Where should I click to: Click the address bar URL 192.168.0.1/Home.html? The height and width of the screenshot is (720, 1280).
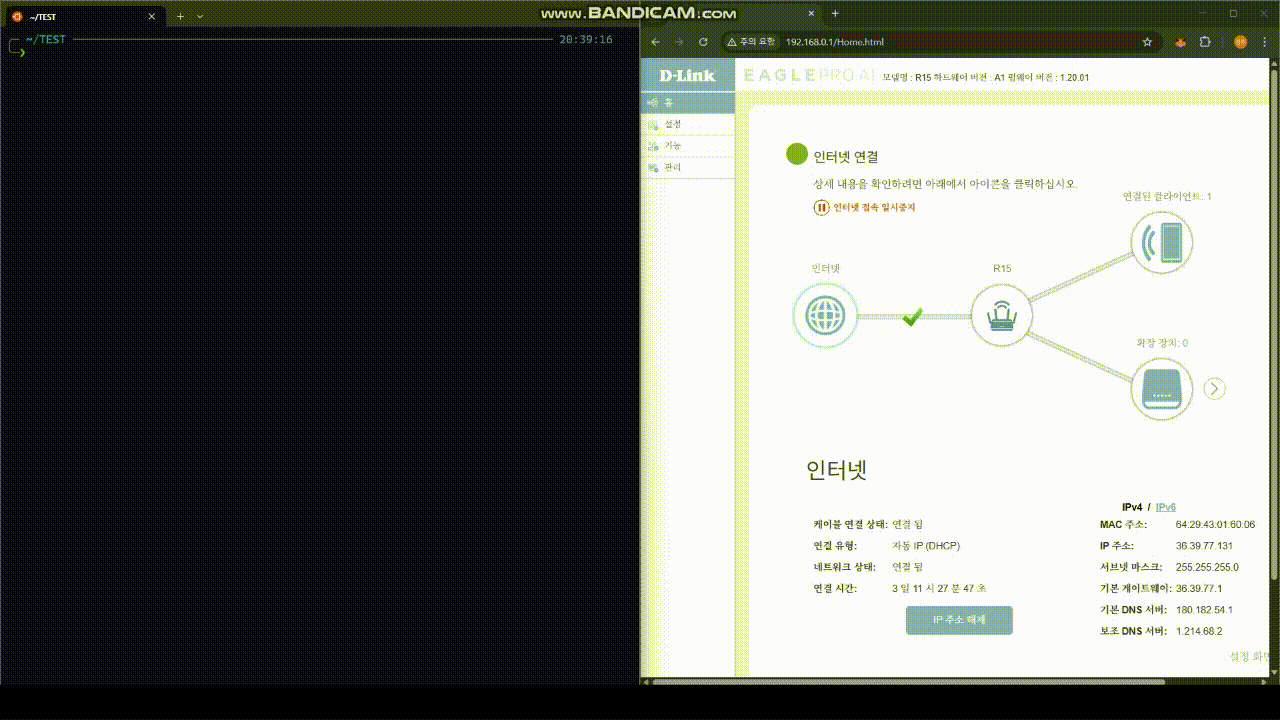click(835, 42)
